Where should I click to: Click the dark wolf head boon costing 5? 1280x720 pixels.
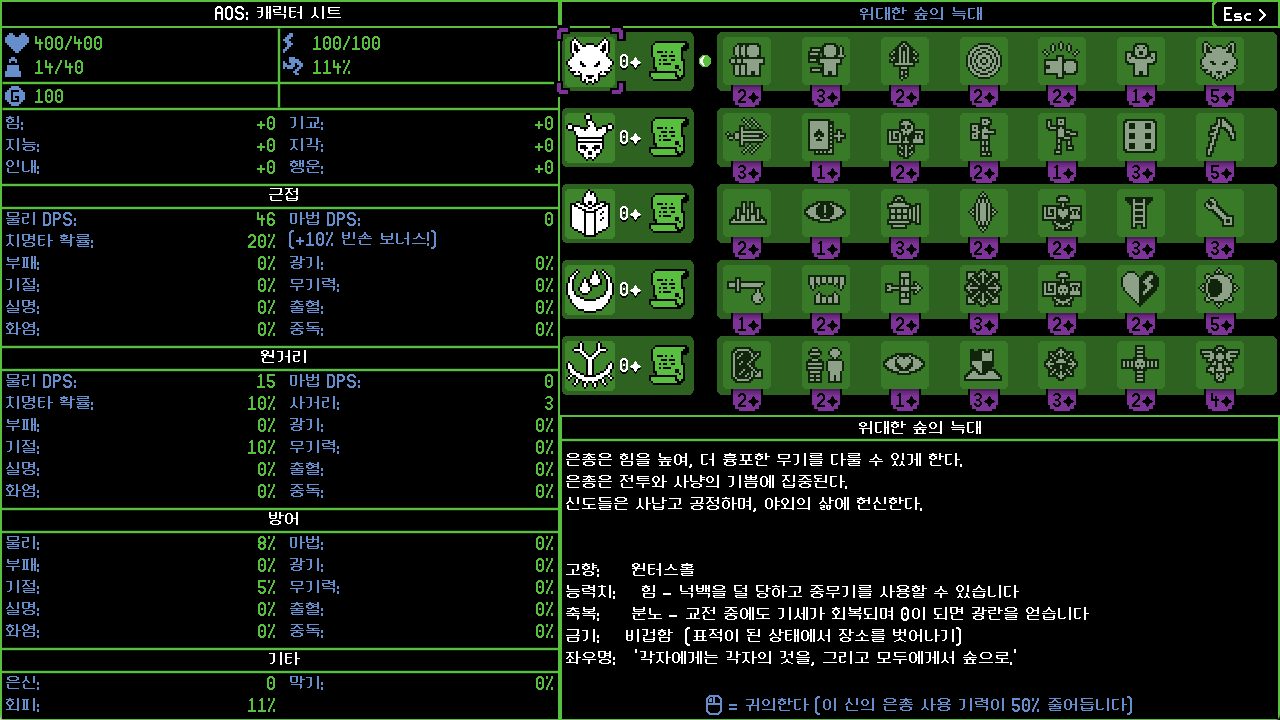click(x=1221, y=61)
